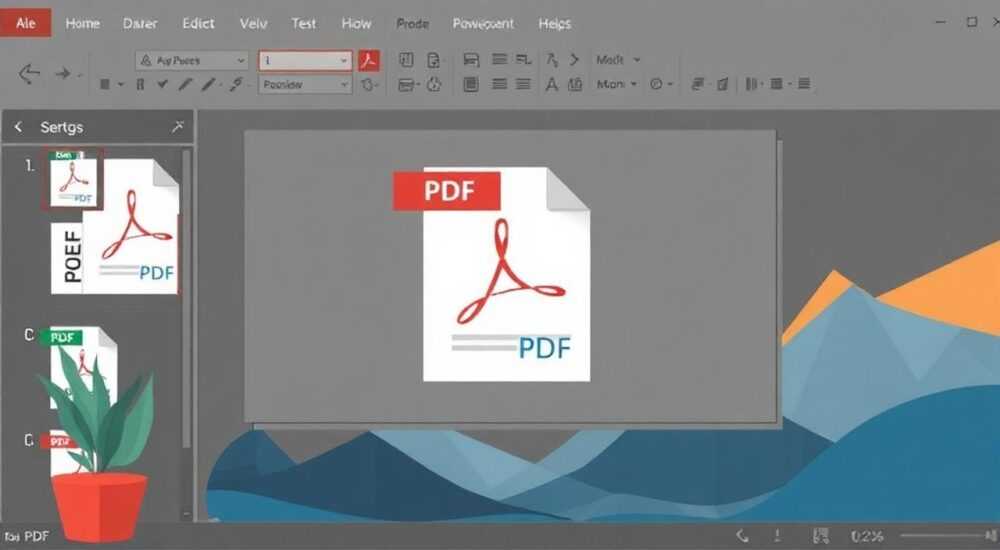
Task: Click the card icon with dropdown arrow
Action: (408, 84)
